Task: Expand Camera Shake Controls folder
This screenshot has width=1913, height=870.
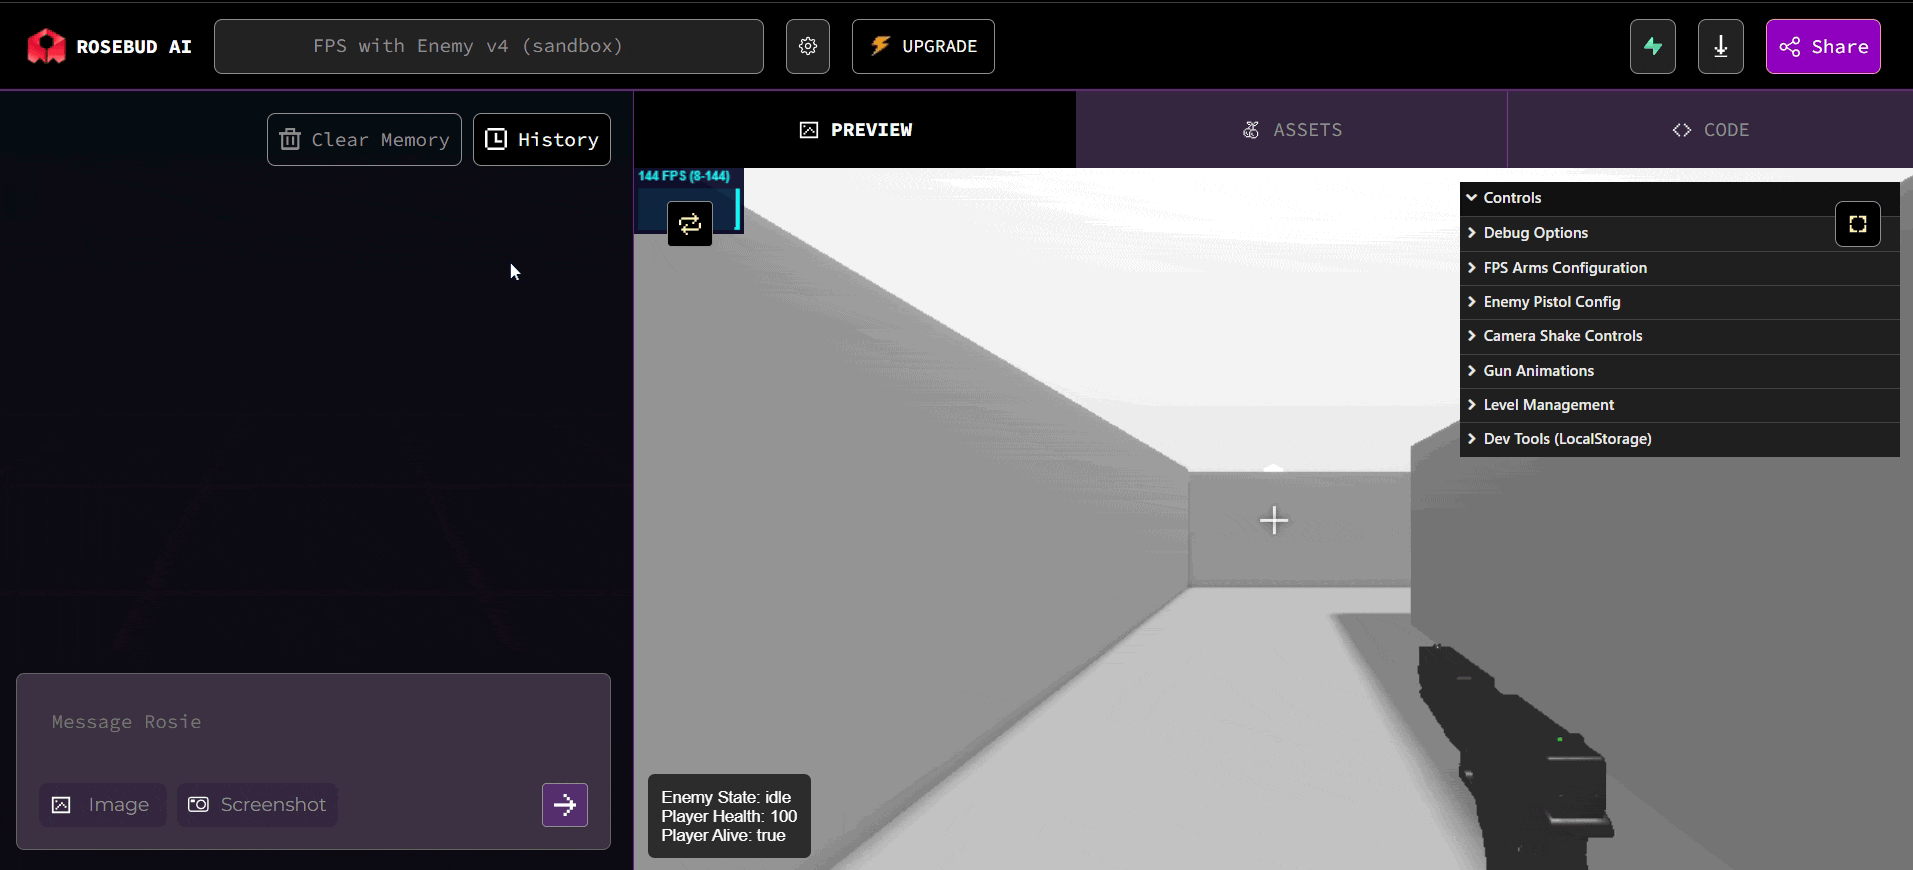Action: point(1680,336)
